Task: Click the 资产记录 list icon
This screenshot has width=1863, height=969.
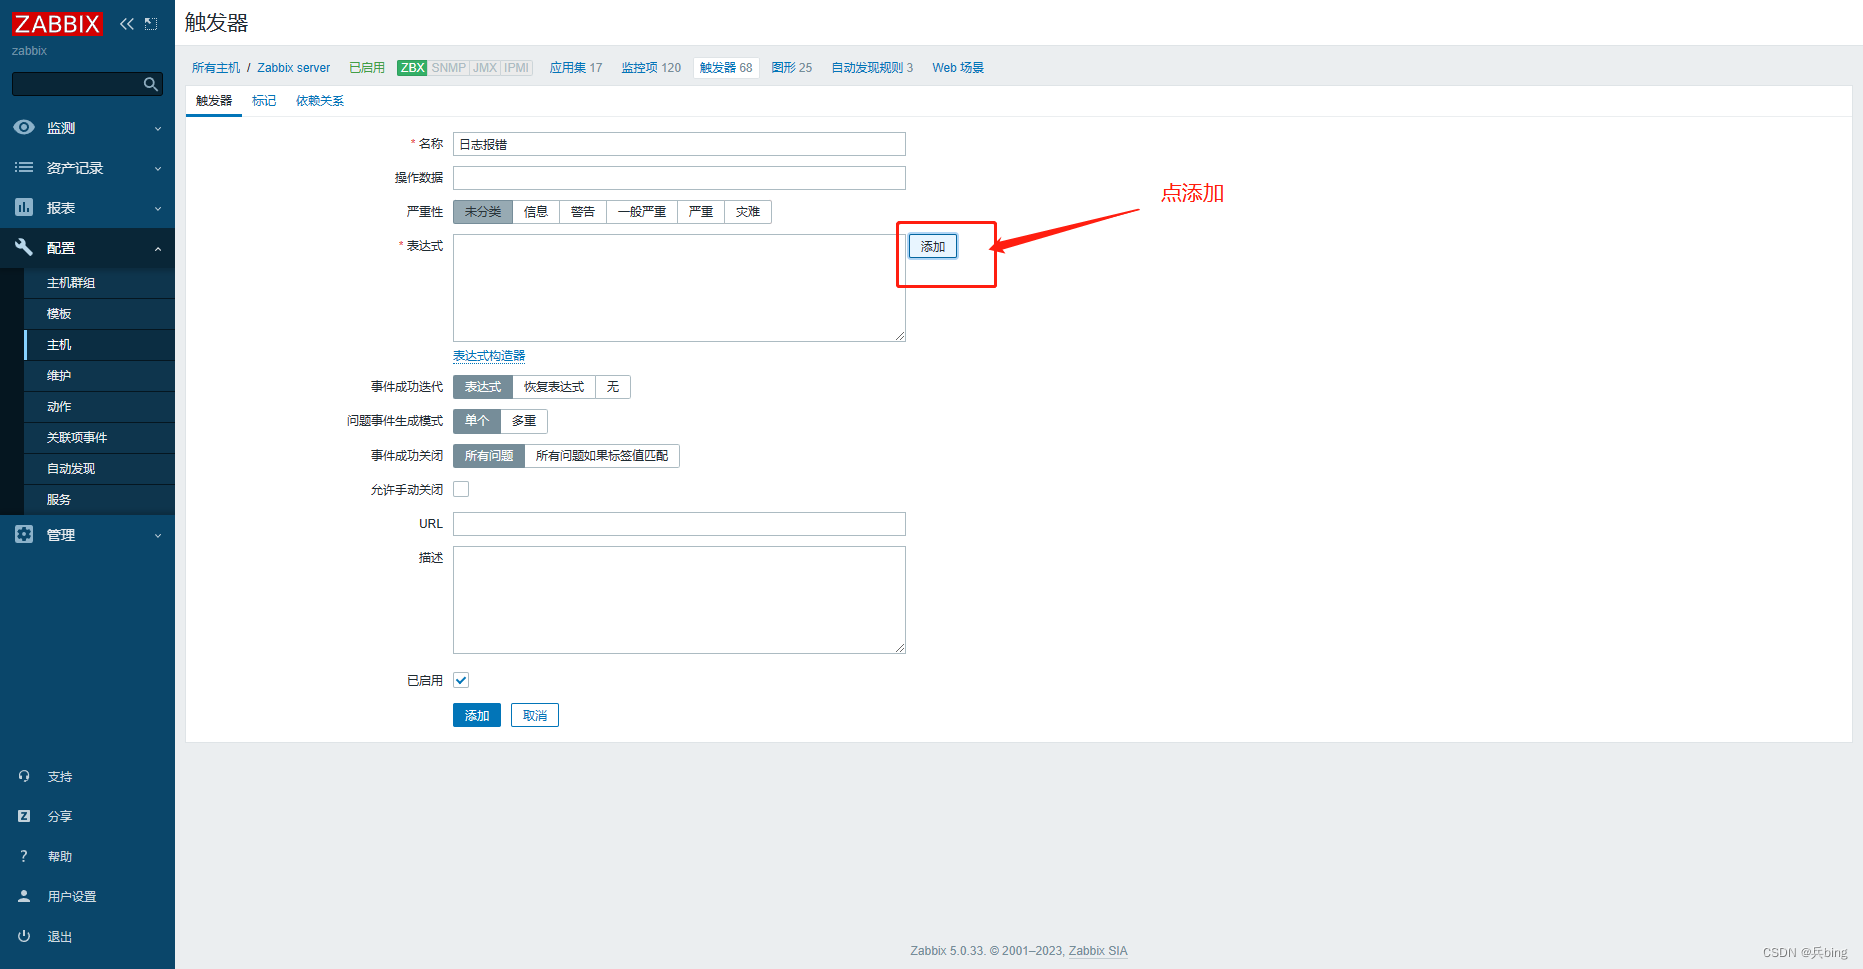Action: click(24, 167)
